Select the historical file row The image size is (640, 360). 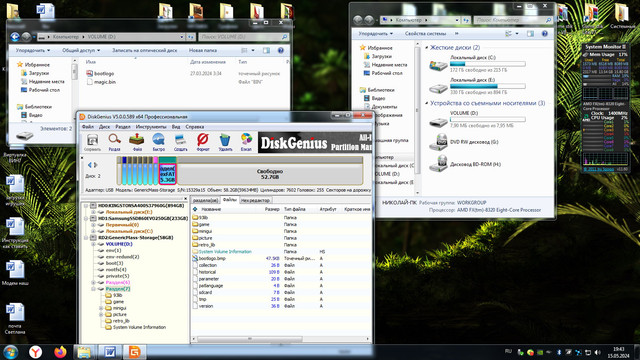click(281, 272)
